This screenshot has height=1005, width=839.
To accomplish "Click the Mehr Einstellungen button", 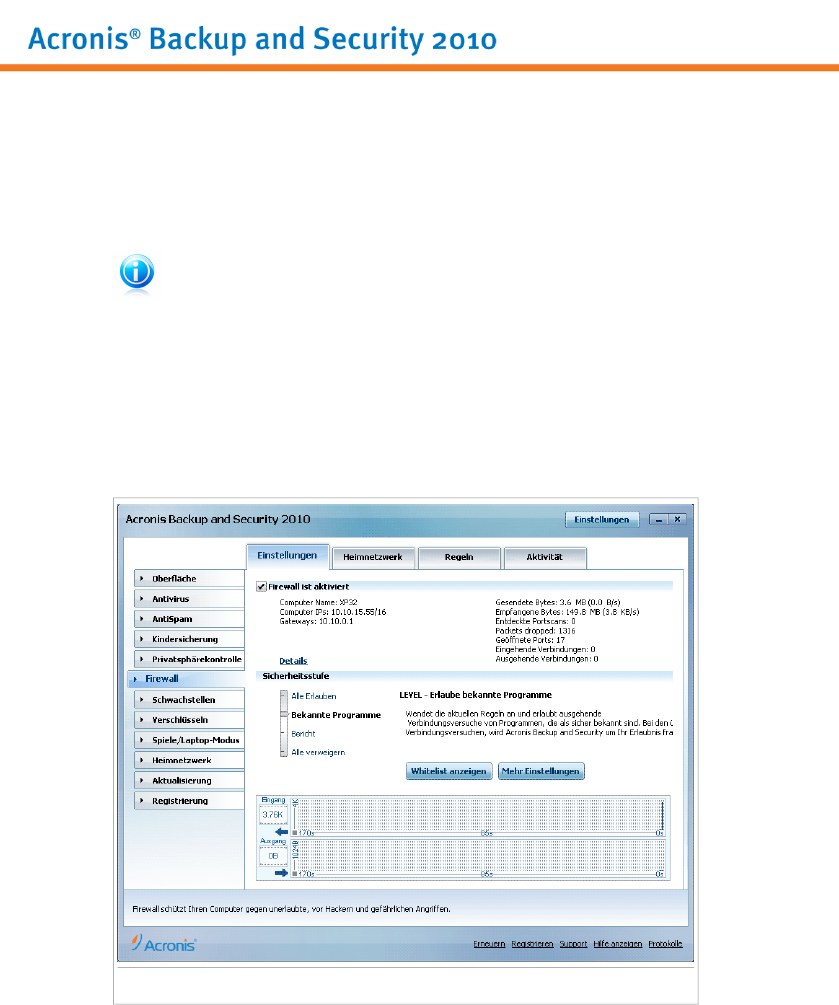I will point(540,771).
